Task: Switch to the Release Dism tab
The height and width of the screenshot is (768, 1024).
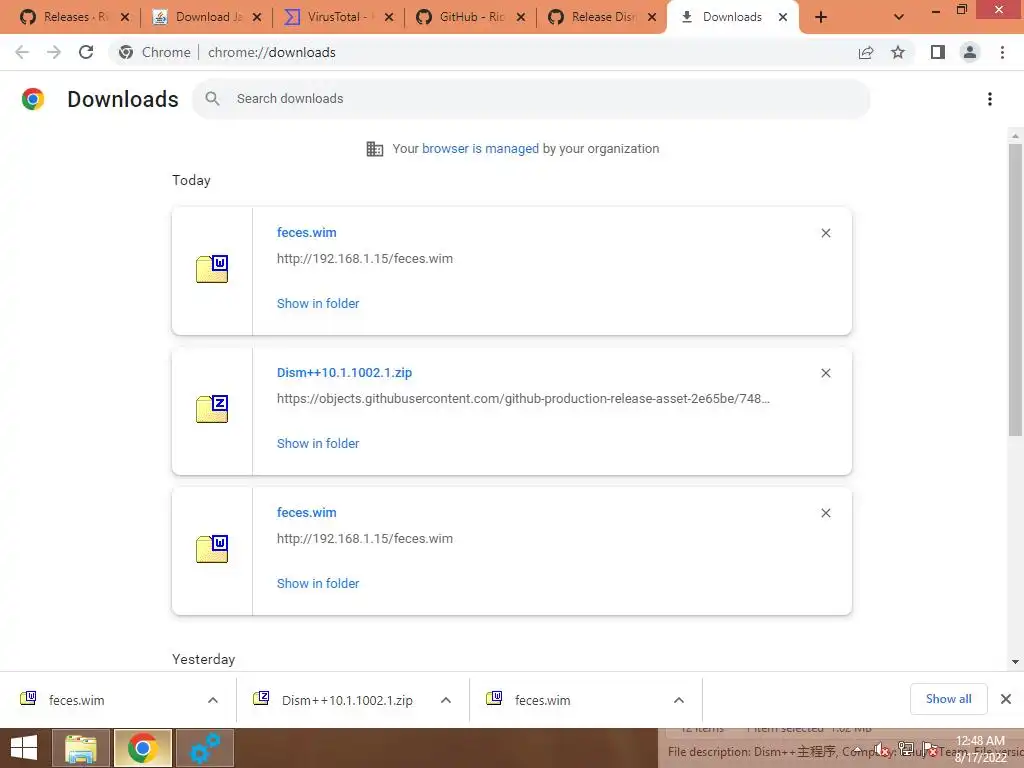Action: pyautogui.click(x=591, y=17)
